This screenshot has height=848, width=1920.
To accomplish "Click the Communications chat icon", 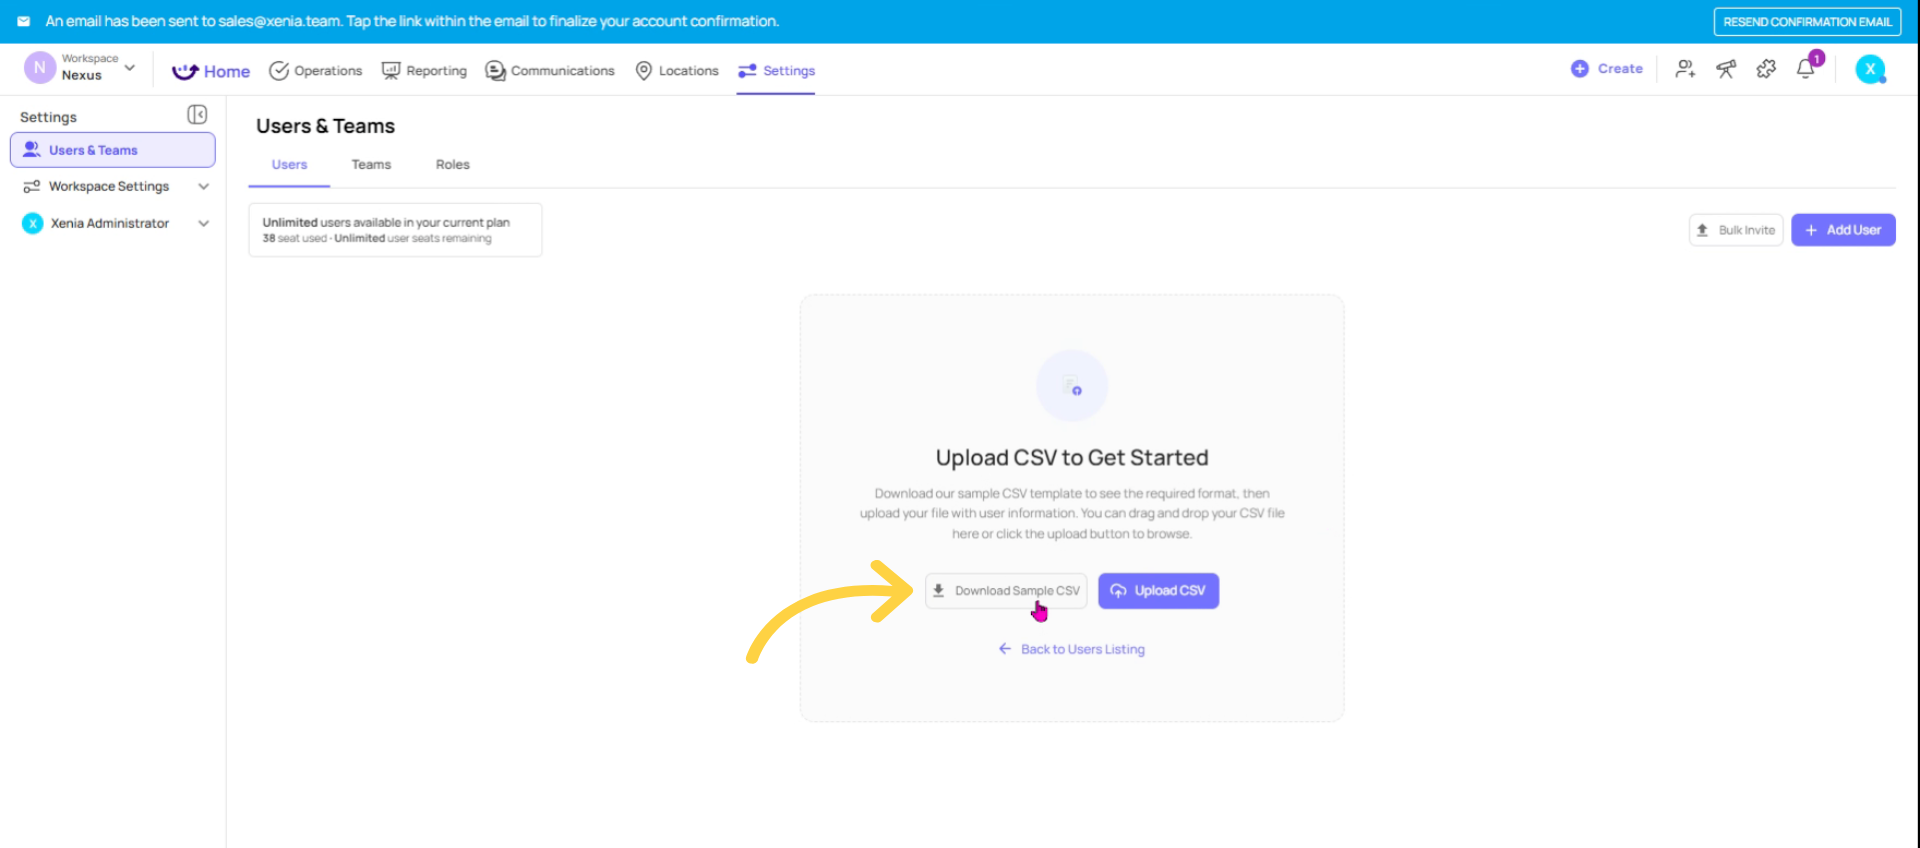I will click(x=494, y=70).
